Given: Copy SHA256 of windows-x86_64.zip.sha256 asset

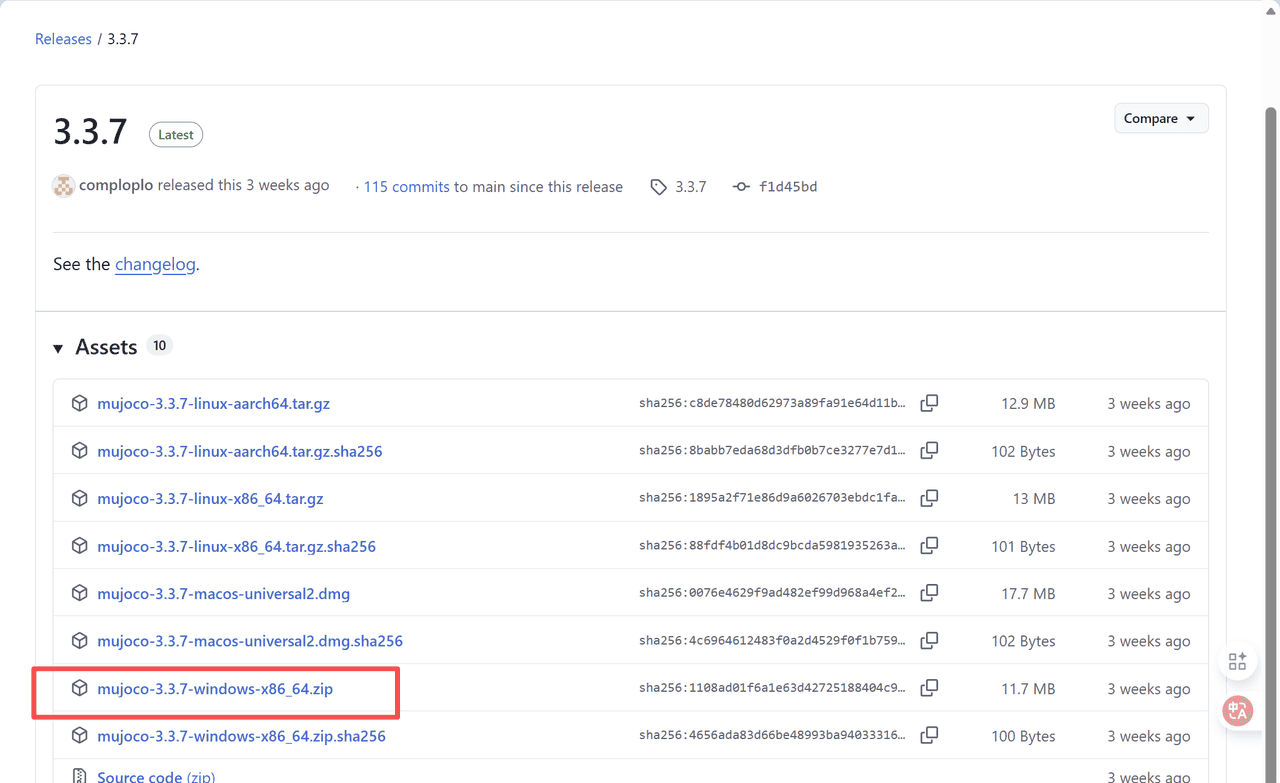Looking at the screenshot, I should point(929,735).
